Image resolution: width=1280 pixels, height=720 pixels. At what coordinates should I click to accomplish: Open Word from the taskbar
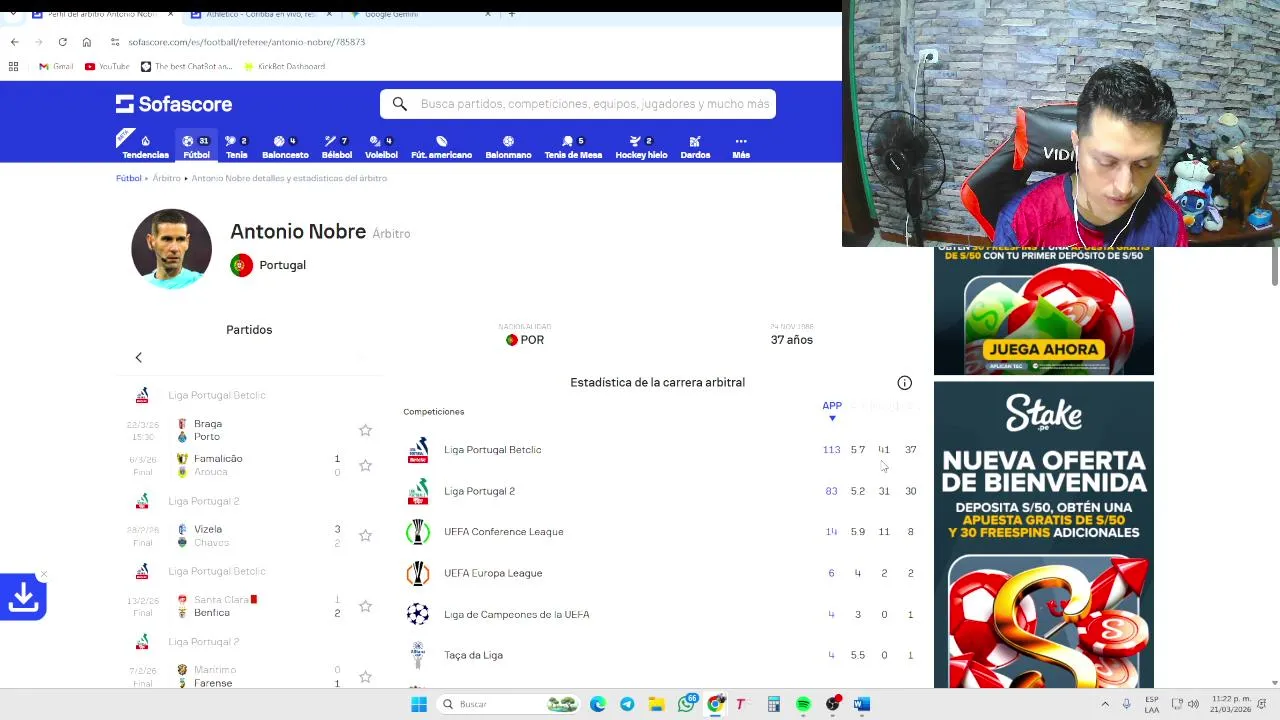point(861,704)
